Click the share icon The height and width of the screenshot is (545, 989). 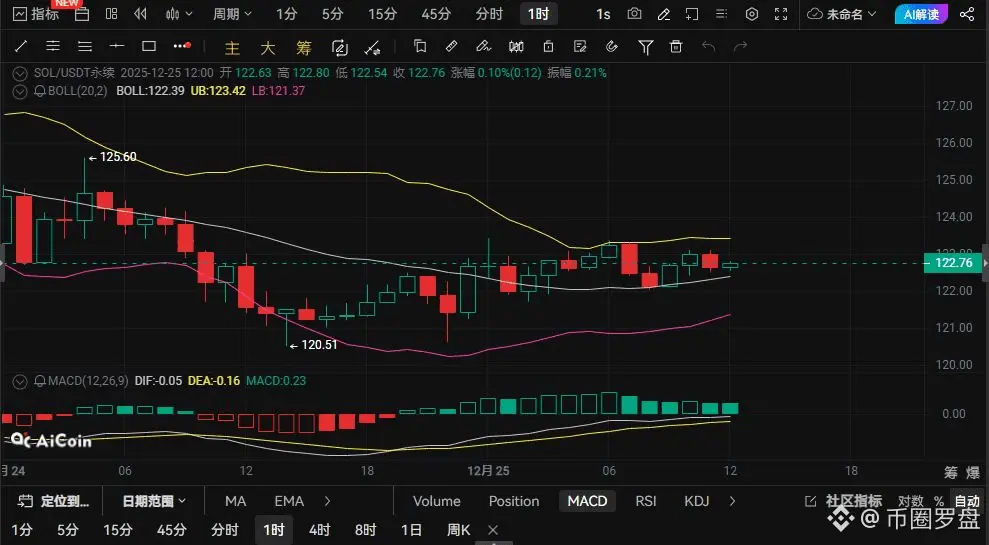(x=966, y=14)
